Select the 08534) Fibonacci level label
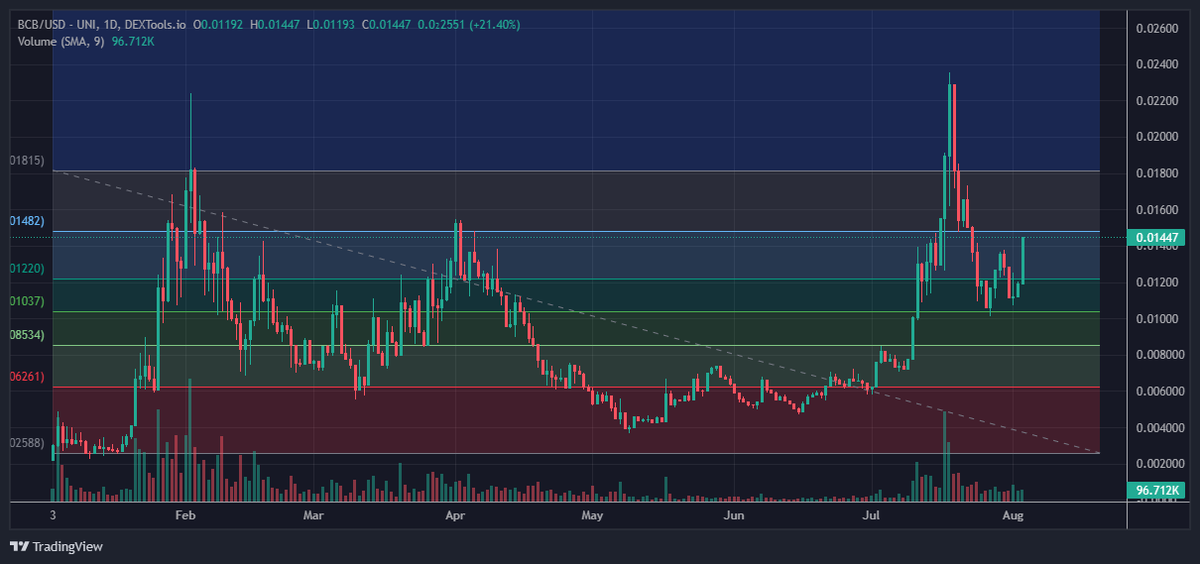 click(x=28, y=336)
